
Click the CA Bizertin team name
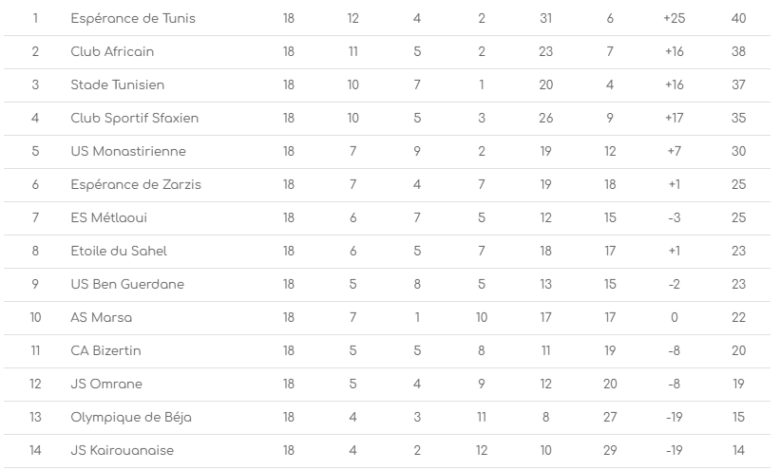(106, 353)
